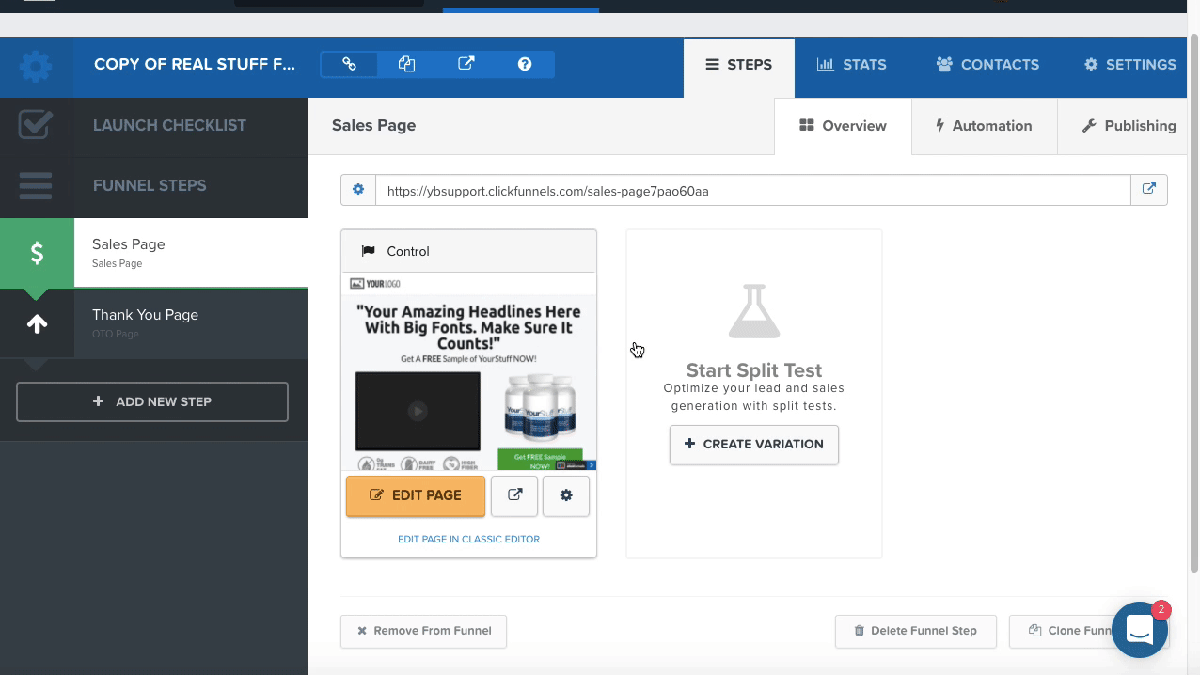Preview the Control page via its external link icon
This screenshot has width=1200, height=675.
click(514, 496)
